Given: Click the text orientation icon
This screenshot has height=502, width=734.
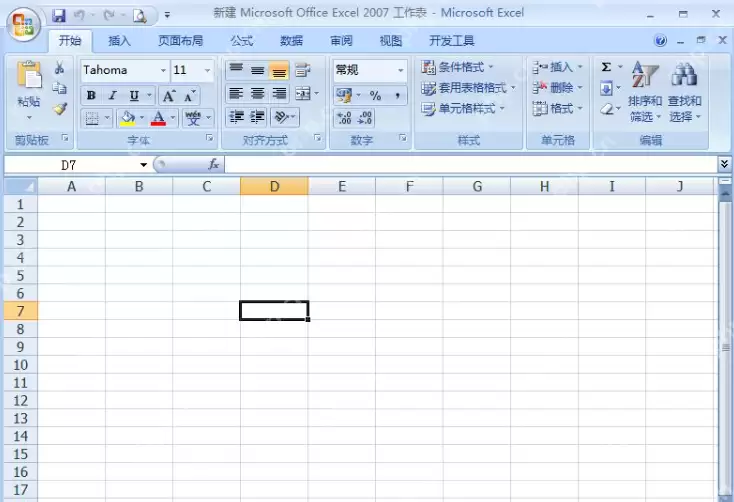Looking at the screenshot, I should pos(281,117).
